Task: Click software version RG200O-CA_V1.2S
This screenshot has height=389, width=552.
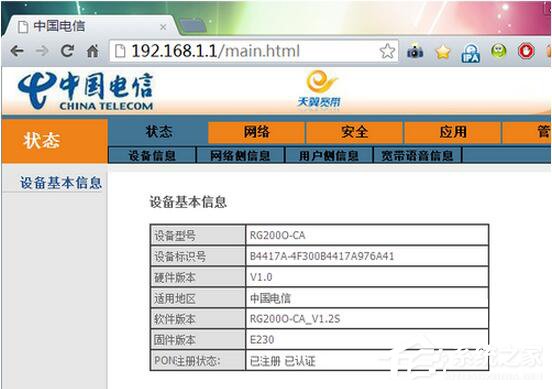Action: pos(295,319)
